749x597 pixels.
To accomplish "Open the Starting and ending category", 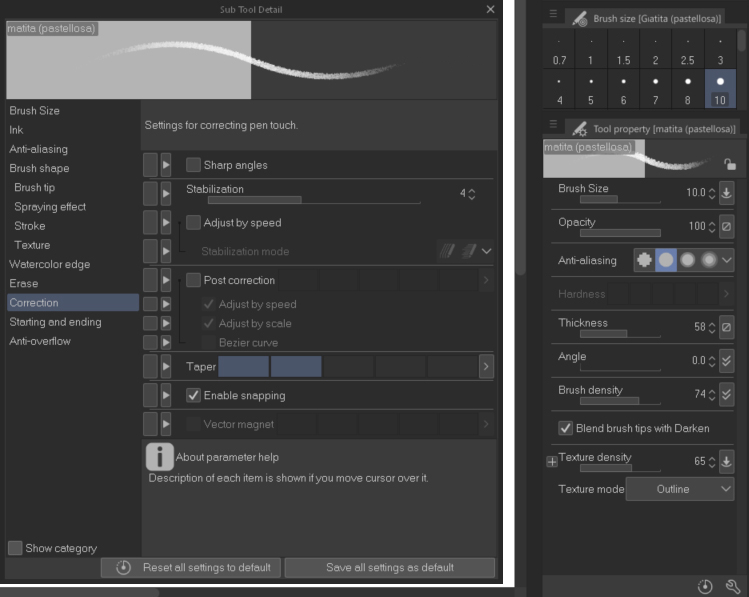I will [x=55, y=322].
